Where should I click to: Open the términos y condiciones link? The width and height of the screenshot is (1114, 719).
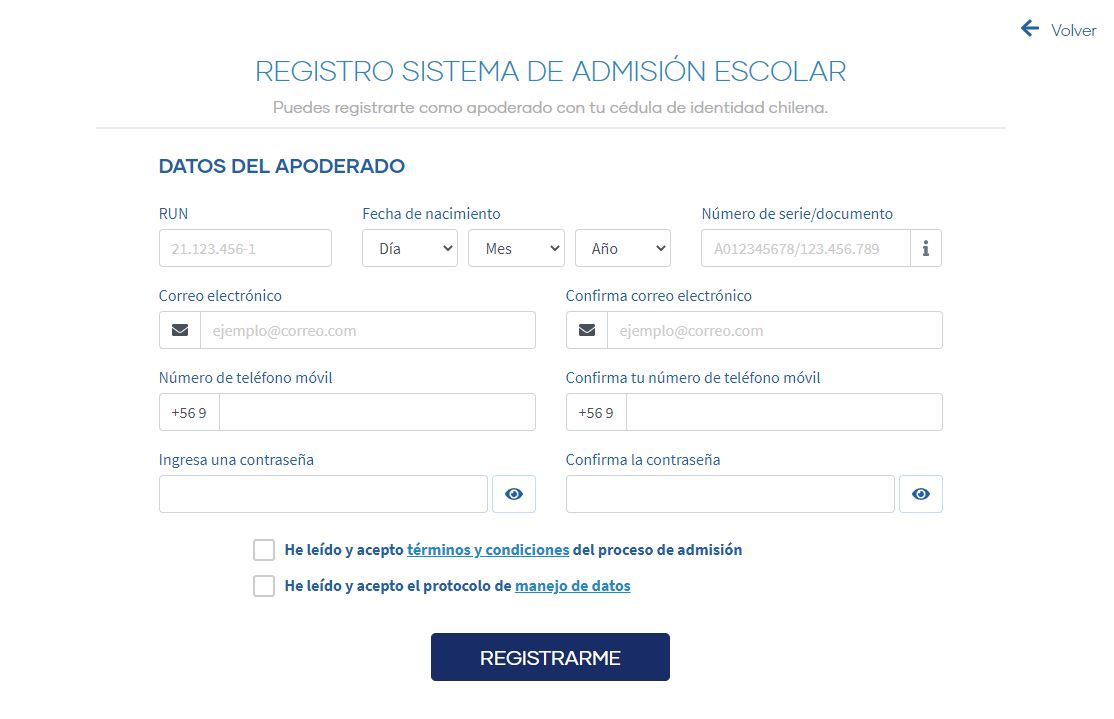[x=488, y=550]
